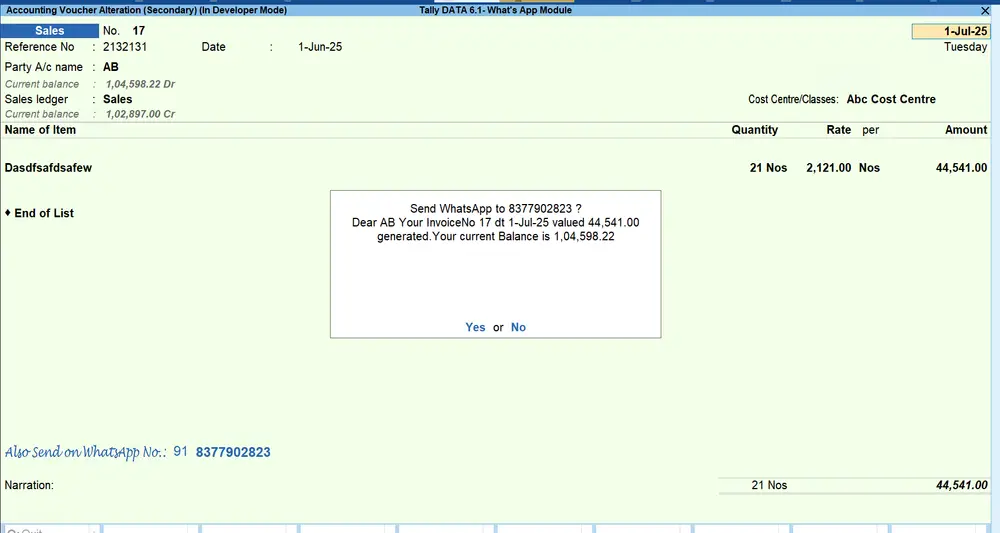Click the Amount column header

tap(966, 130)
